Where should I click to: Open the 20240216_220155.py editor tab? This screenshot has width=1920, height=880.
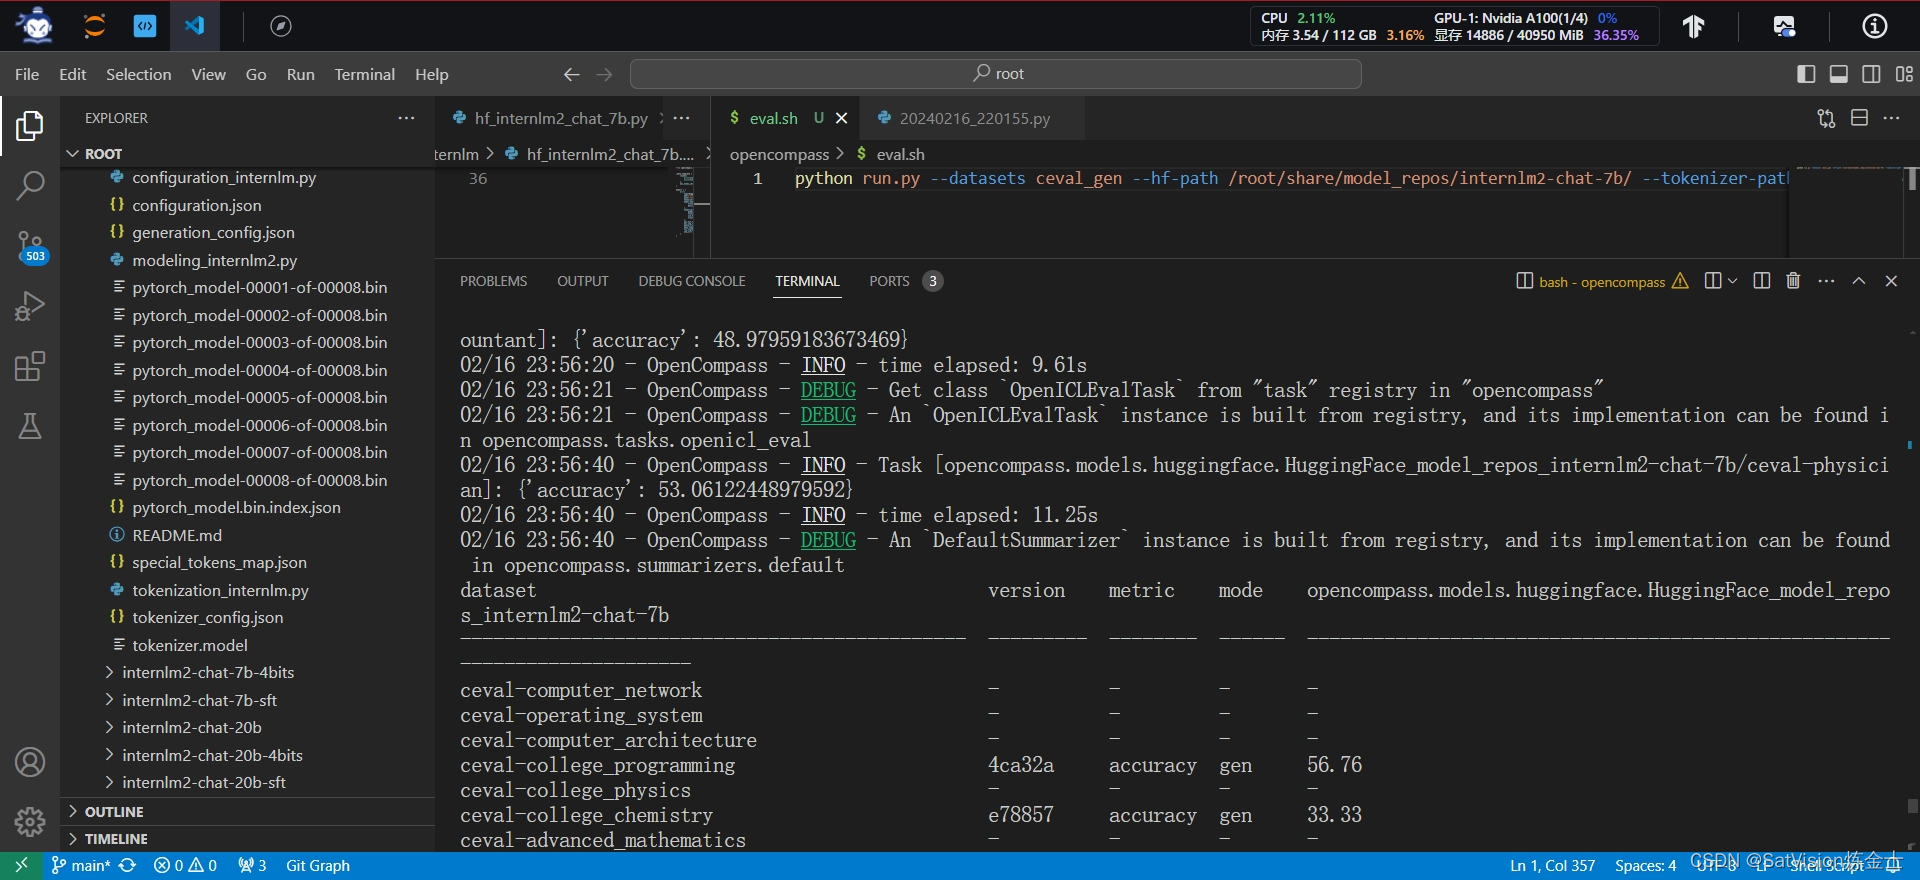click(x=974, y=118)
